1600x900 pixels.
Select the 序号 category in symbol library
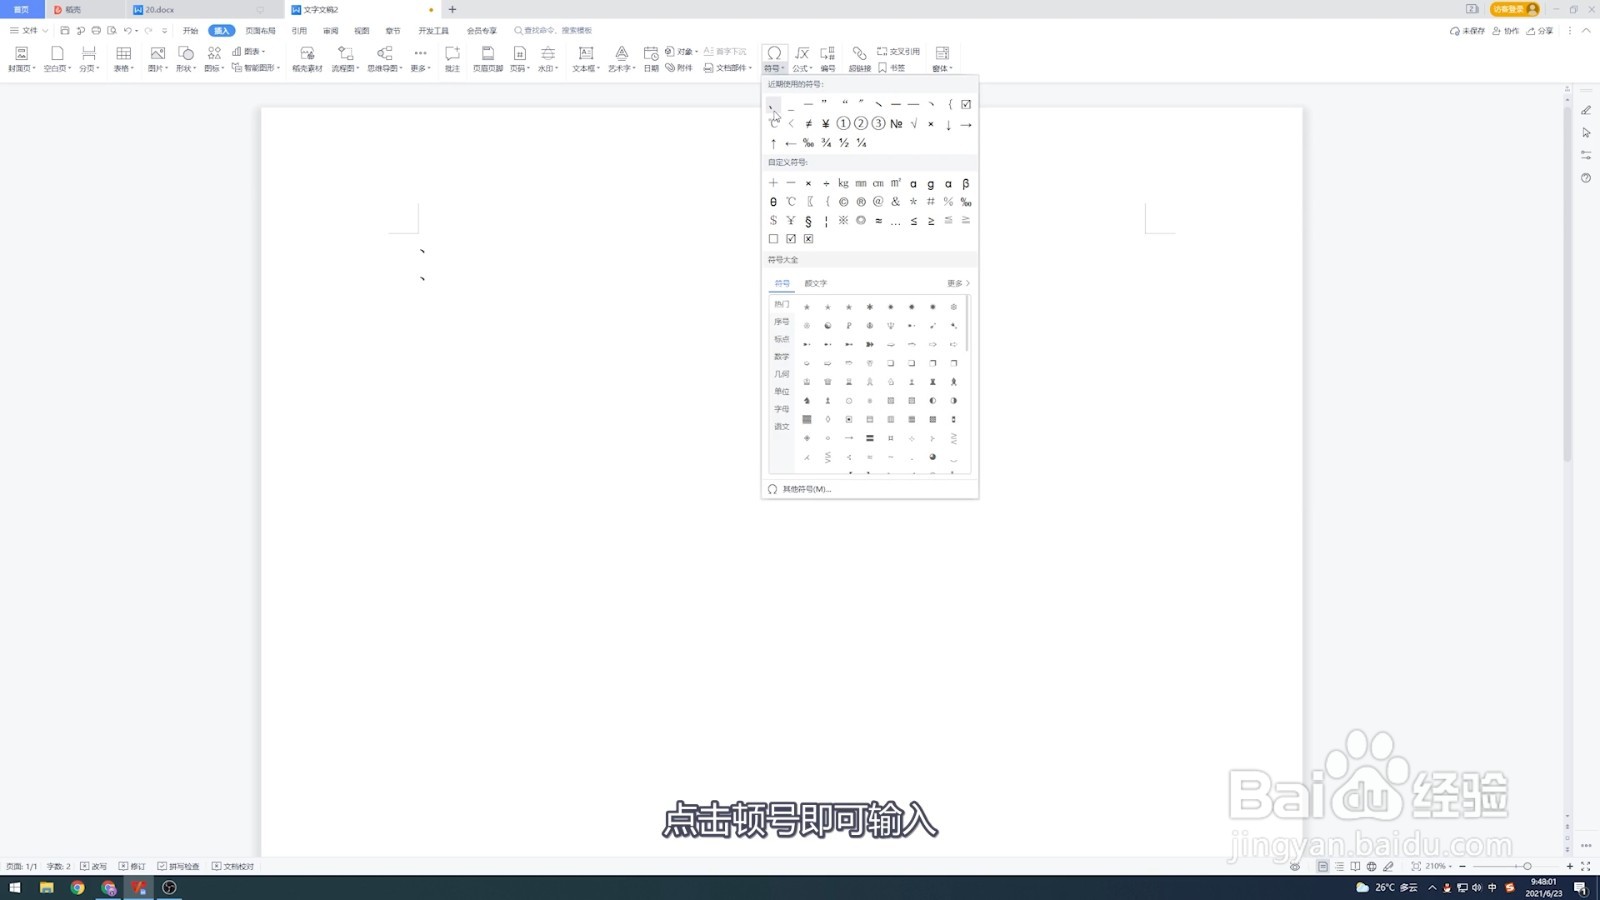coord(782,322)
